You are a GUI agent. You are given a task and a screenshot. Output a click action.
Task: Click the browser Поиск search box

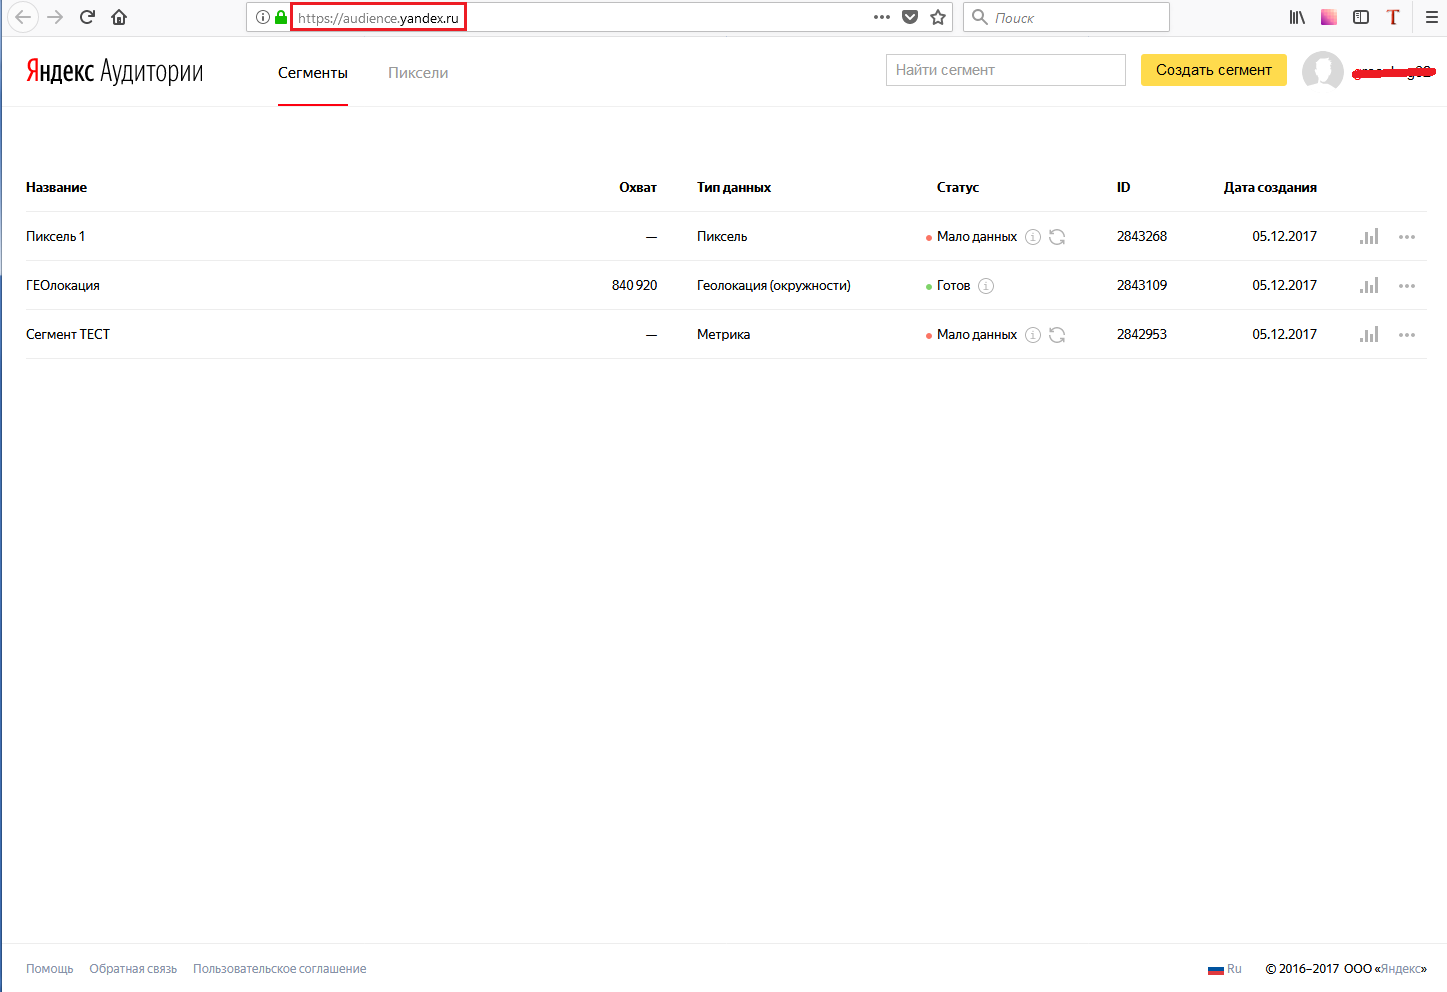coord(1066,17)
